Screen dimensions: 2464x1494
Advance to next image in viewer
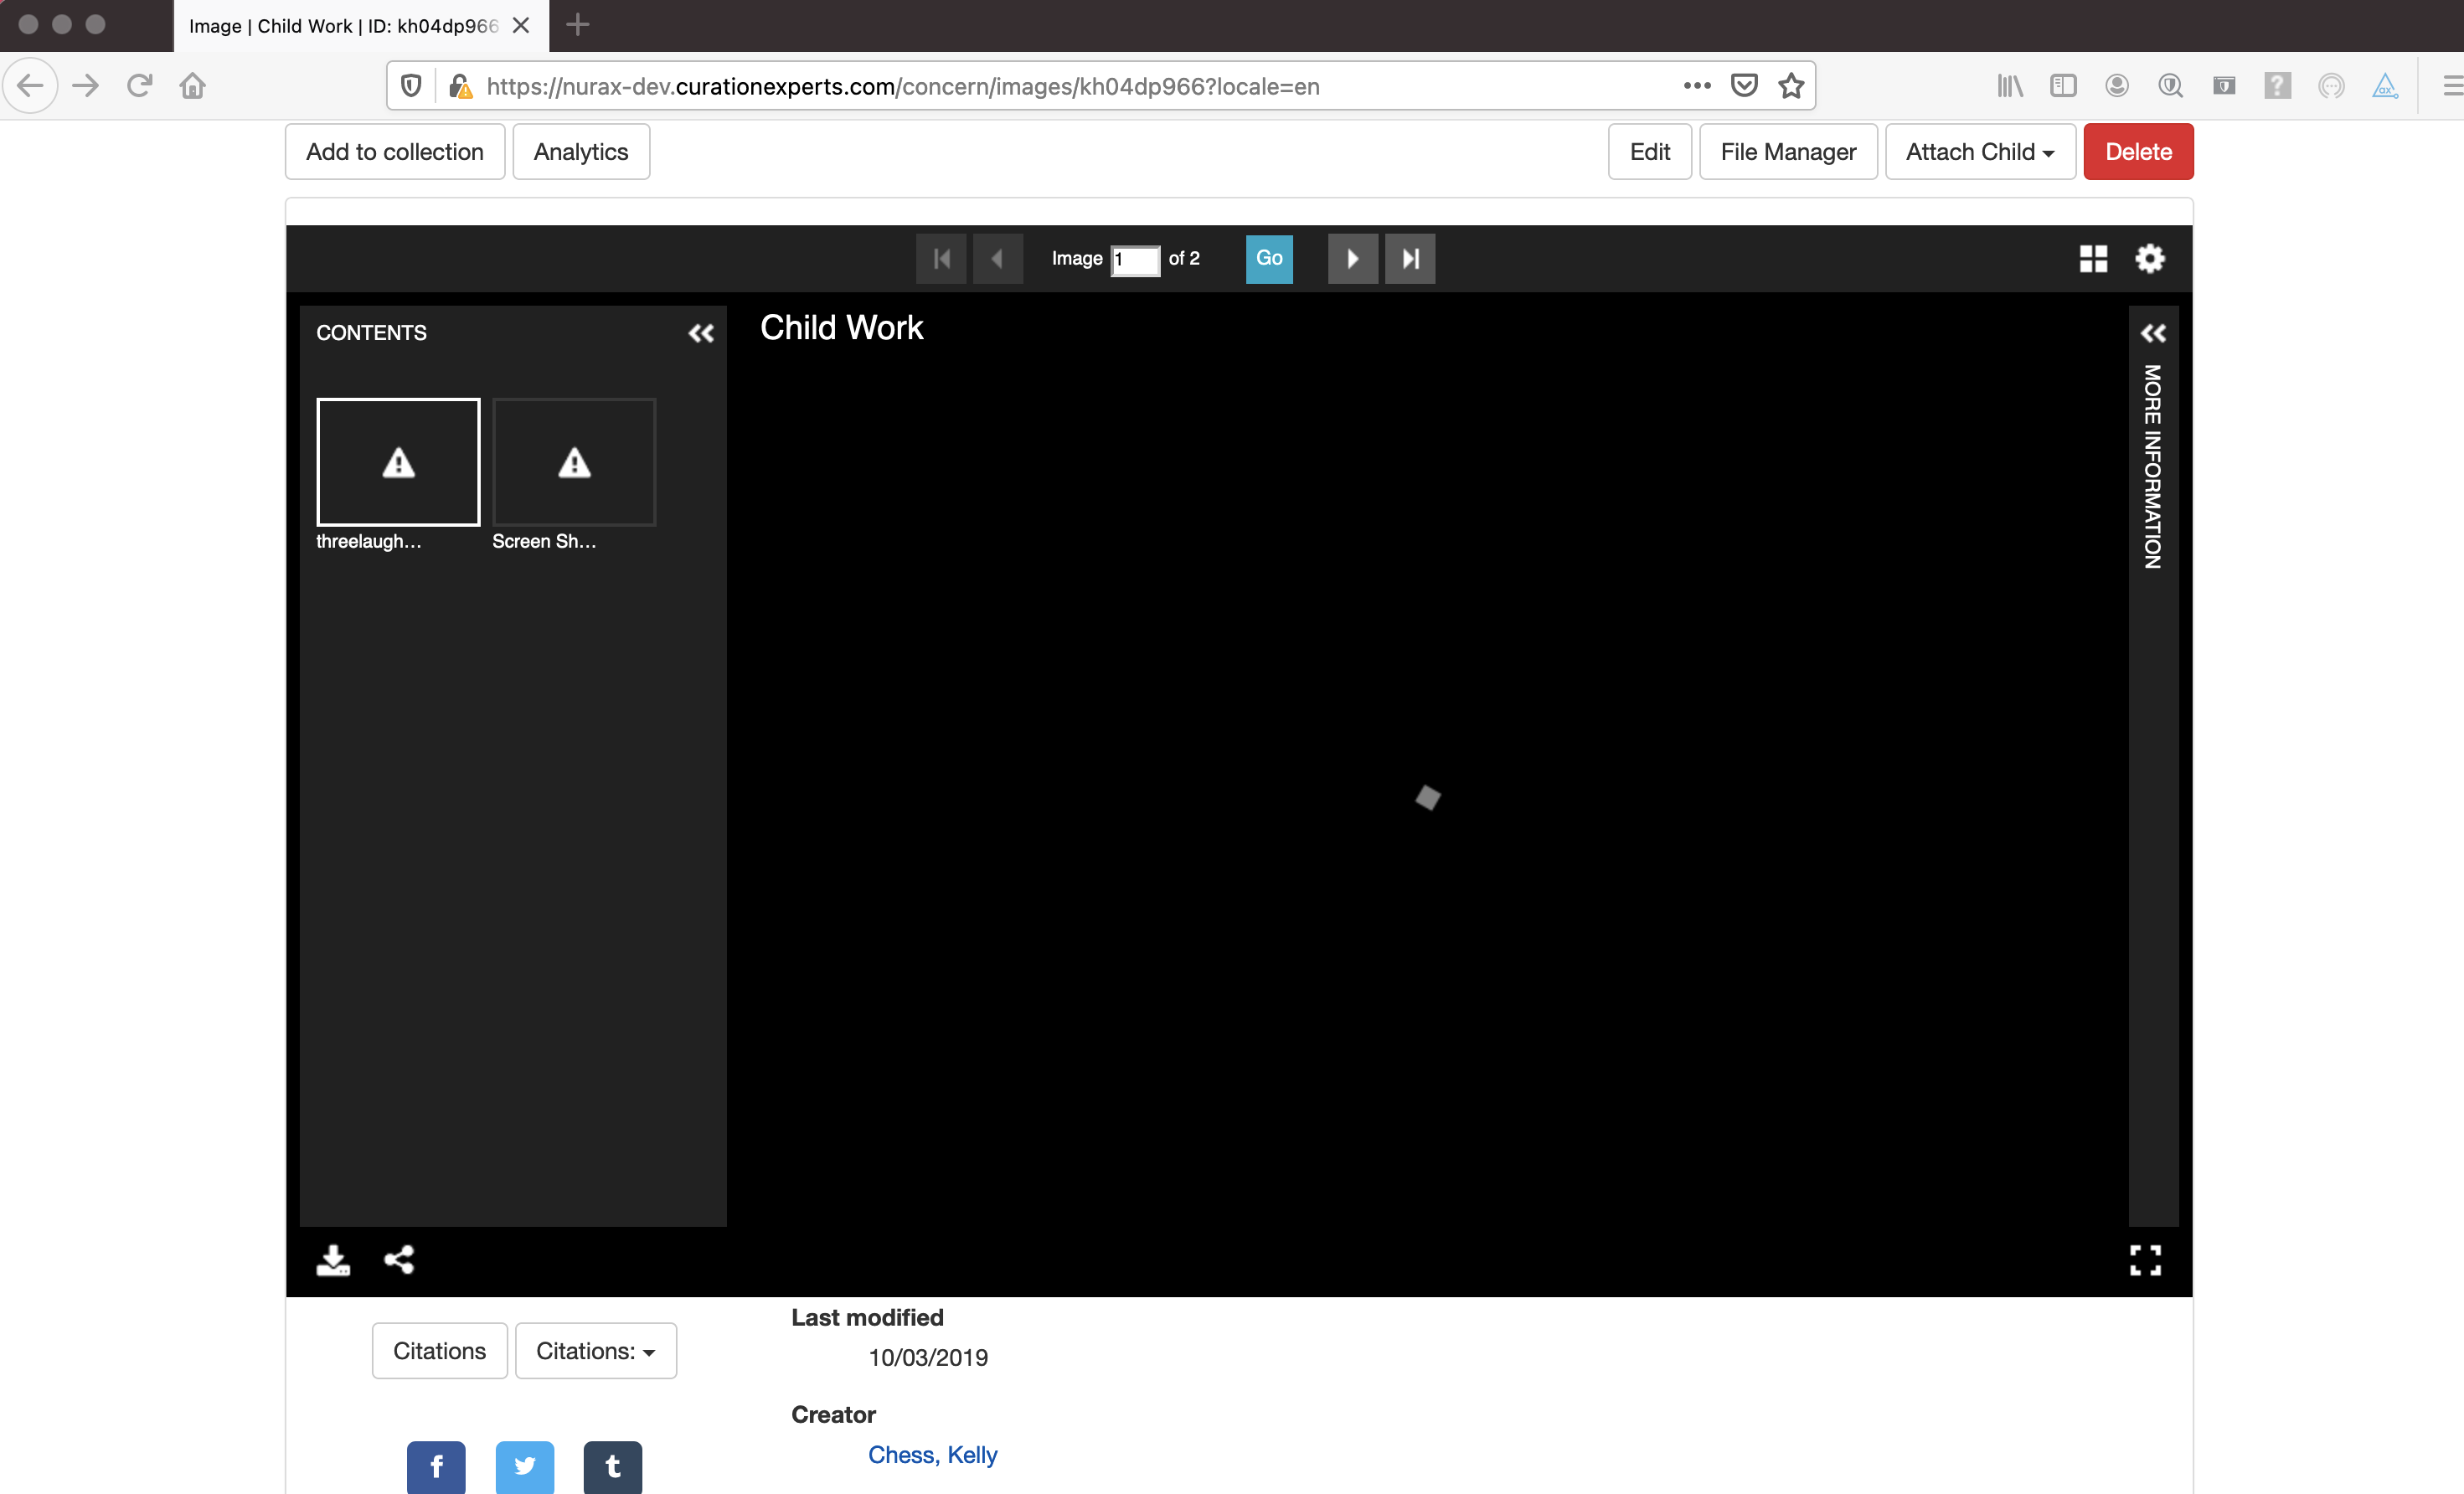click(x=1352, y=259)
